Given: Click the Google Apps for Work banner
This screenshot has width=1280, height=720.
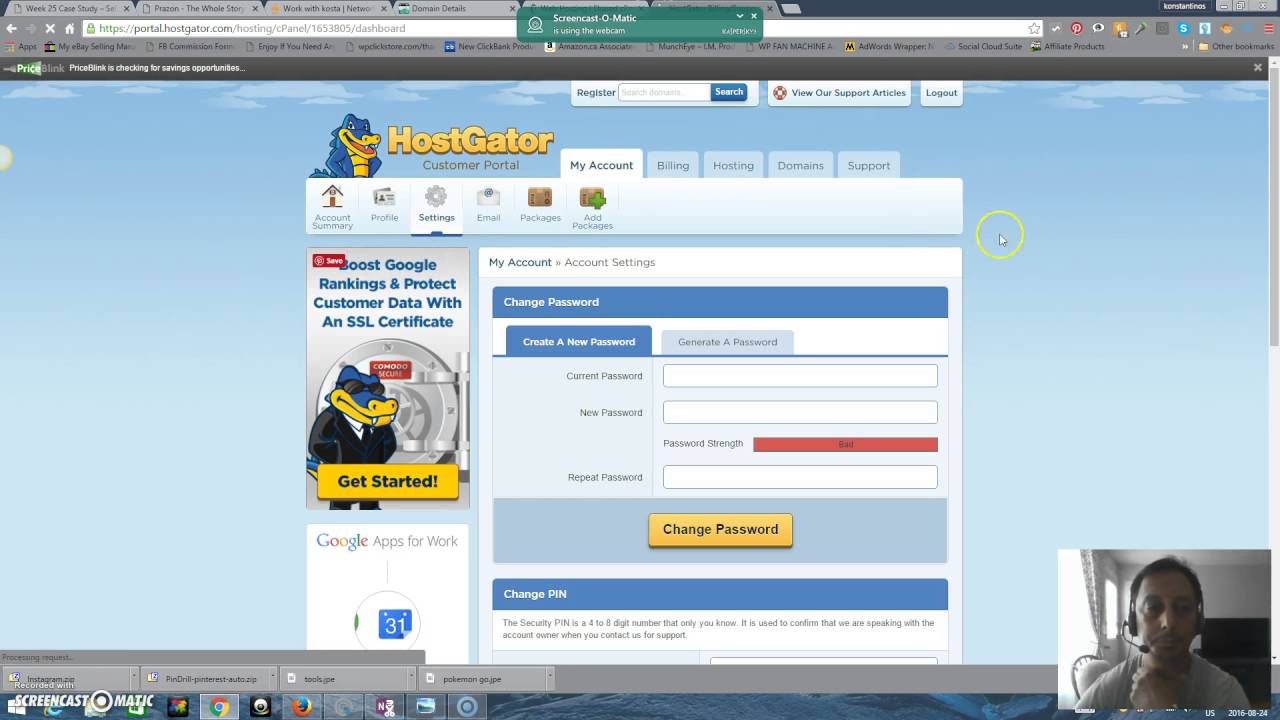Looking at the screenshot, I should pyautogui.click(x=387, y=541).
